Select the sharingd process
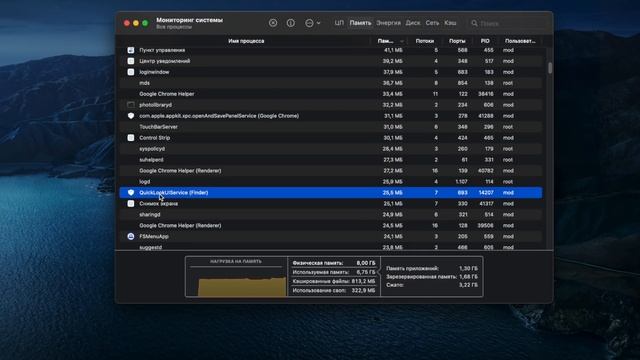The width and height of the screenshot is (640, 360). [x=331, y=215]
